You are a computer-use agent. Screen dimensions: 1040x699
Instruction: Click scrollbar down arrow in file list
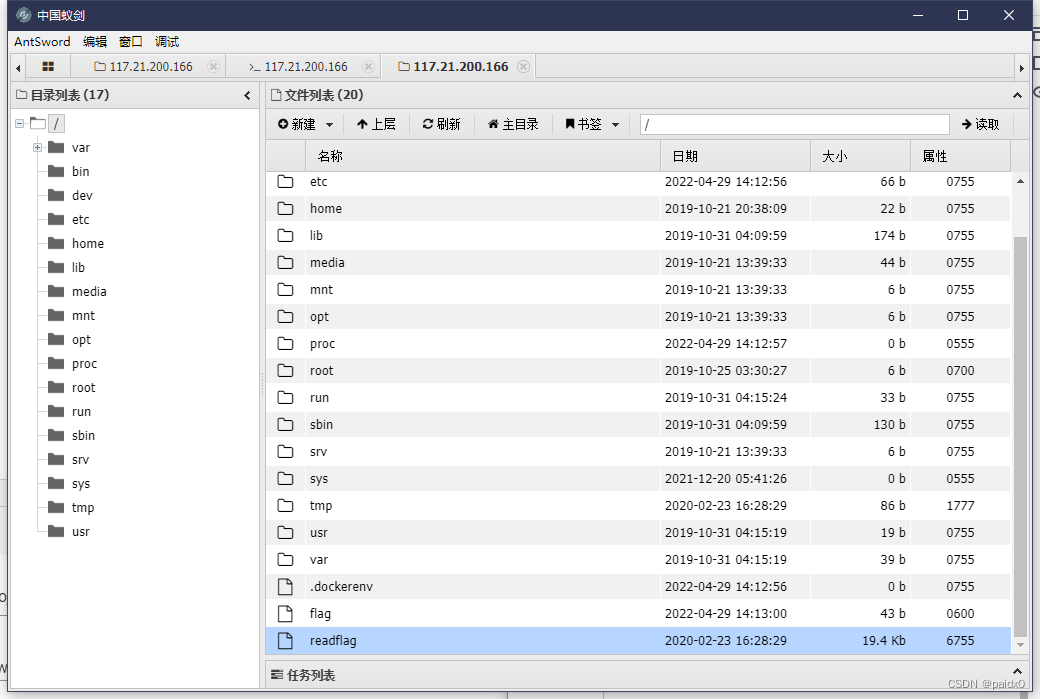[1020, 645]
